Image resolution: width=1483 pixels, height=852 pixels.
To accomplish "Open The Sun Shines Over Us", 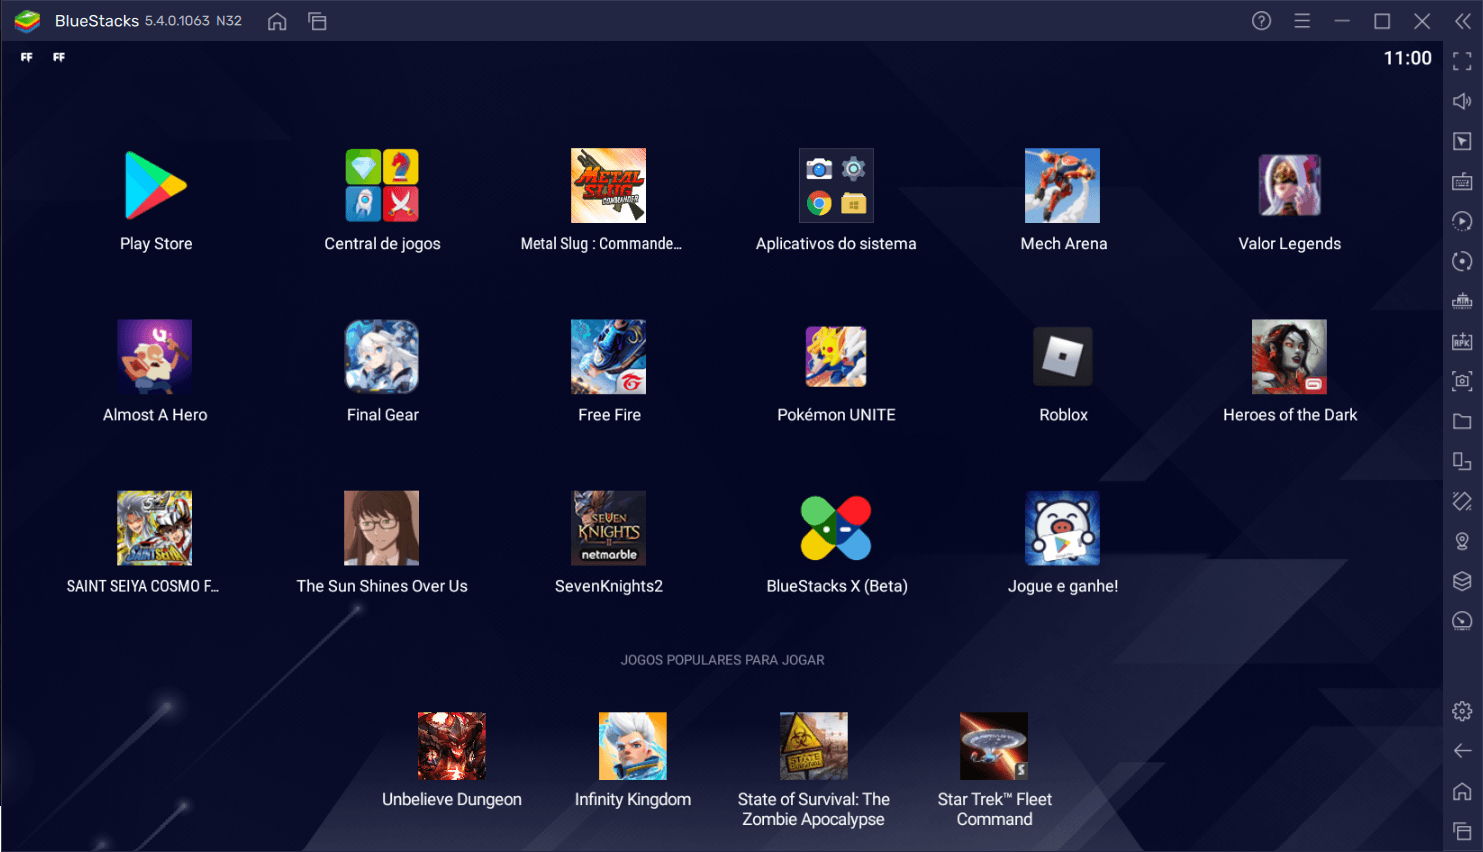I will [382, 528].
